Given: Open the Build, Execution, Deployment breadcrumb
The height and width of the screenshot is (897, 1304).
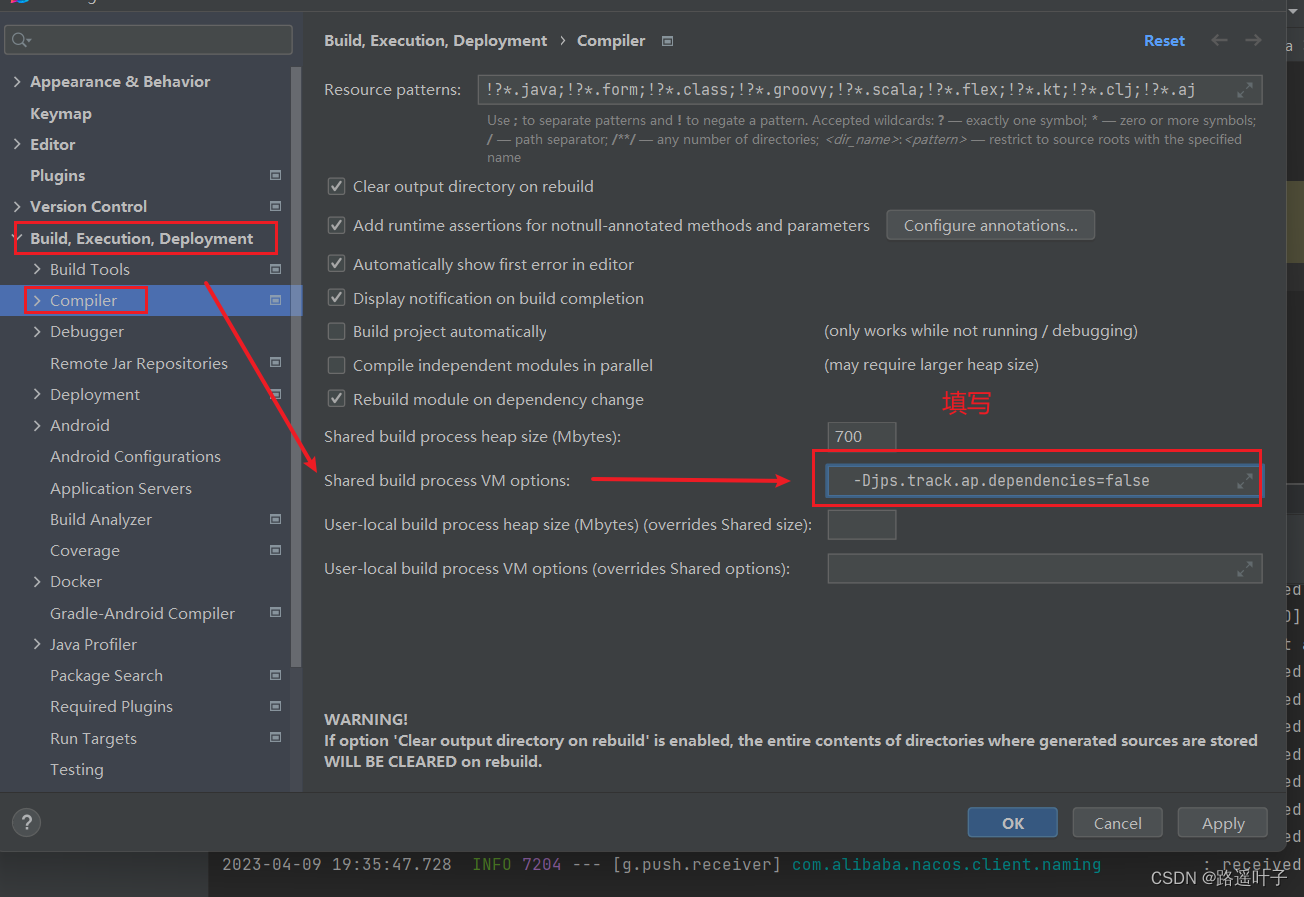Looking at the screenshot, I should [x=435, y=40].
